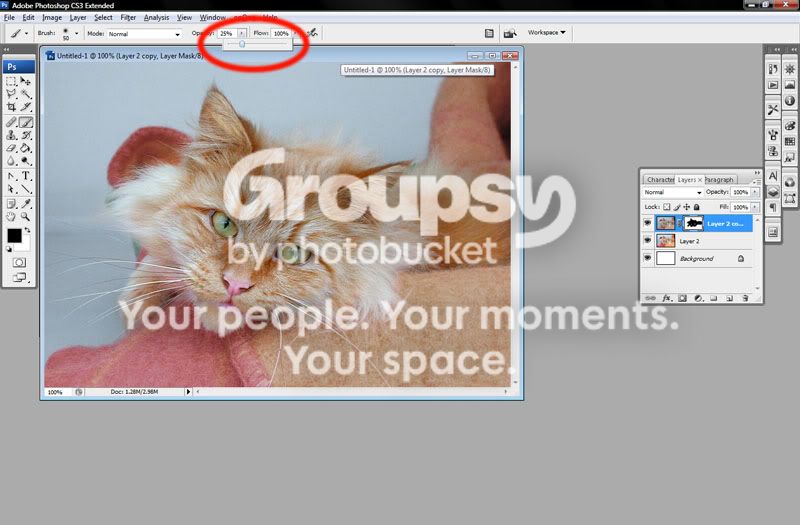Open layer Fill arrow
Image resolution: width=800 pixels, height=525 pixels.
click(755, 207)
